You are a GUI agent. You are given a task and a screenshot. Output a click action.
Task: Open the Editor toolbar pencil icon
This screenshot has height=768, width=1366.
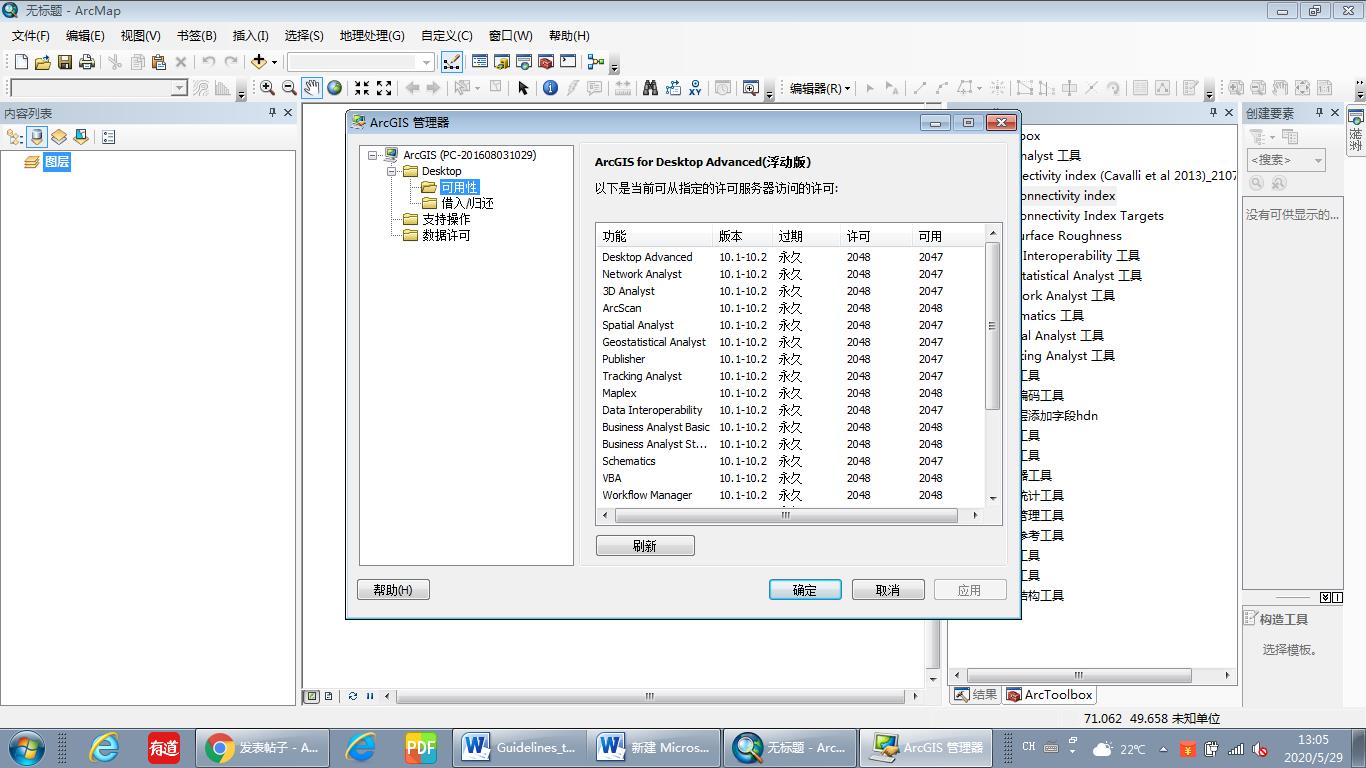pyautogui.click(x=451, y=62)
